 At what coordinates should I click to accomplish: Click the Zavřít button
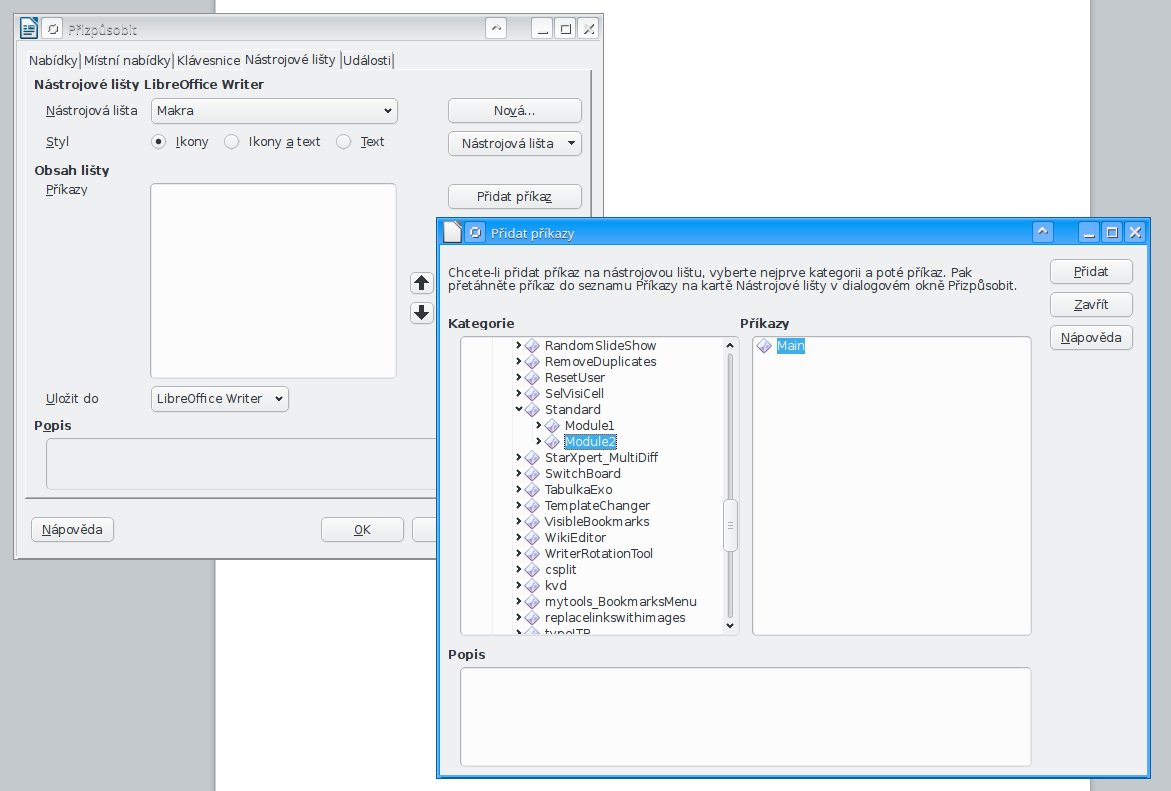click(x=1091, y=305)
